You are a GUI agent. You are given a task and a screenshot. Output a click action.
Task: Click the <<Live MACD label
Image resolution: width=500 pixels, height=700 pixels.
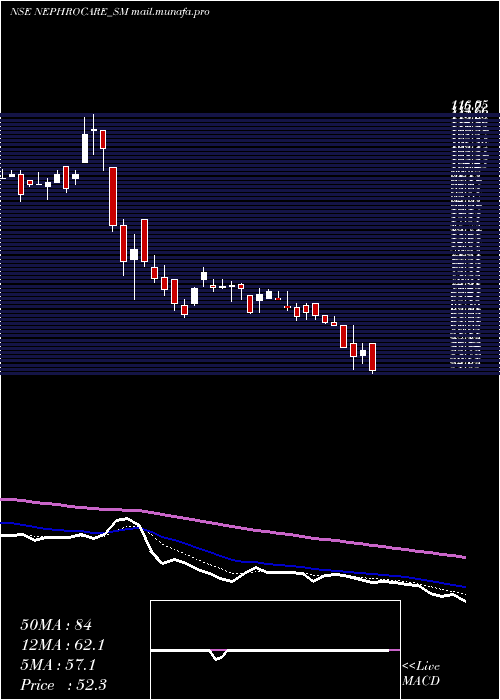[421, 673]
